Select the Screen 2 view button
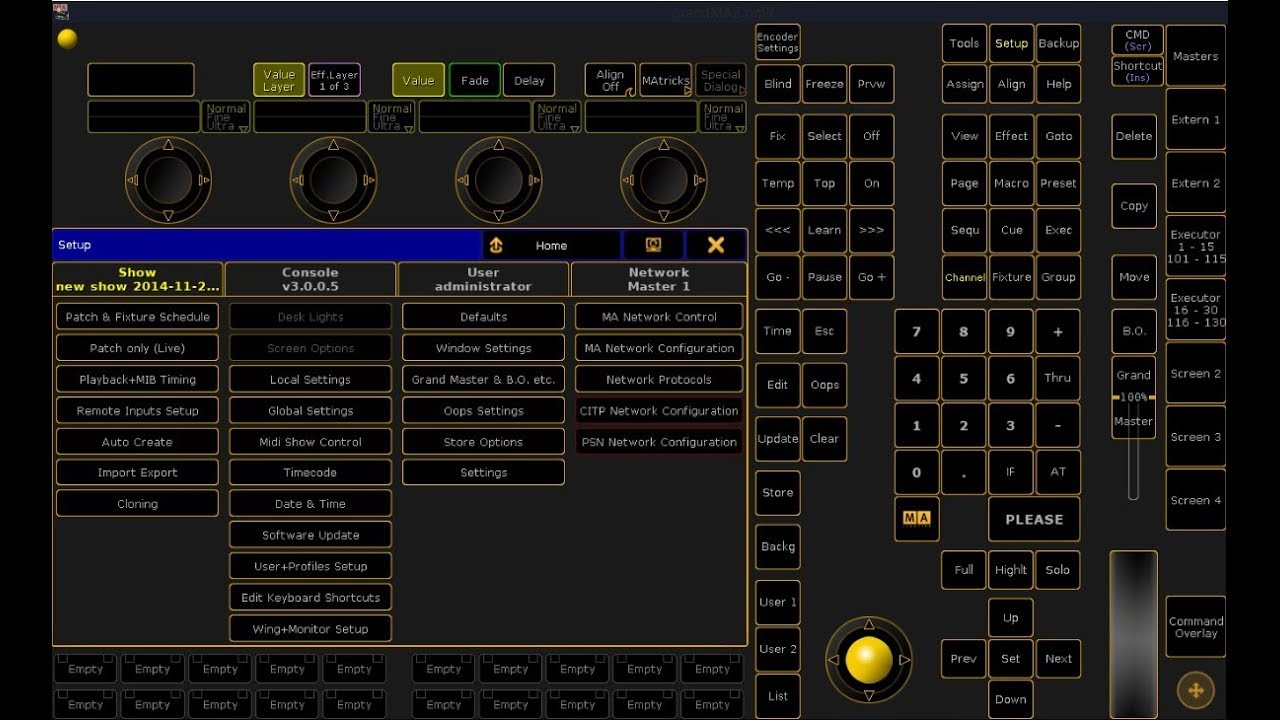The height and width of the screenshot is (720, 1280). click(x=1196, y=373)
